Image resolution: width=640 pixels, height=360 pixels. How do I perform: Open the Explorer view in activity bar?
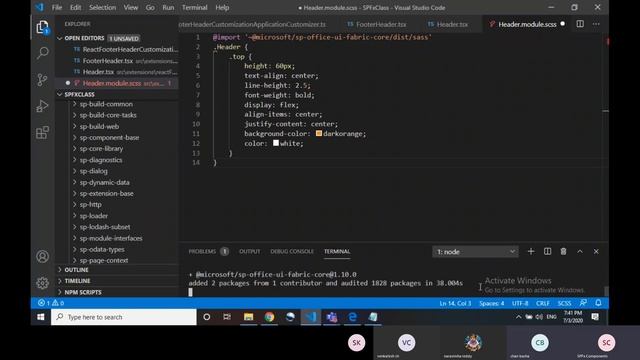point(42,28)
